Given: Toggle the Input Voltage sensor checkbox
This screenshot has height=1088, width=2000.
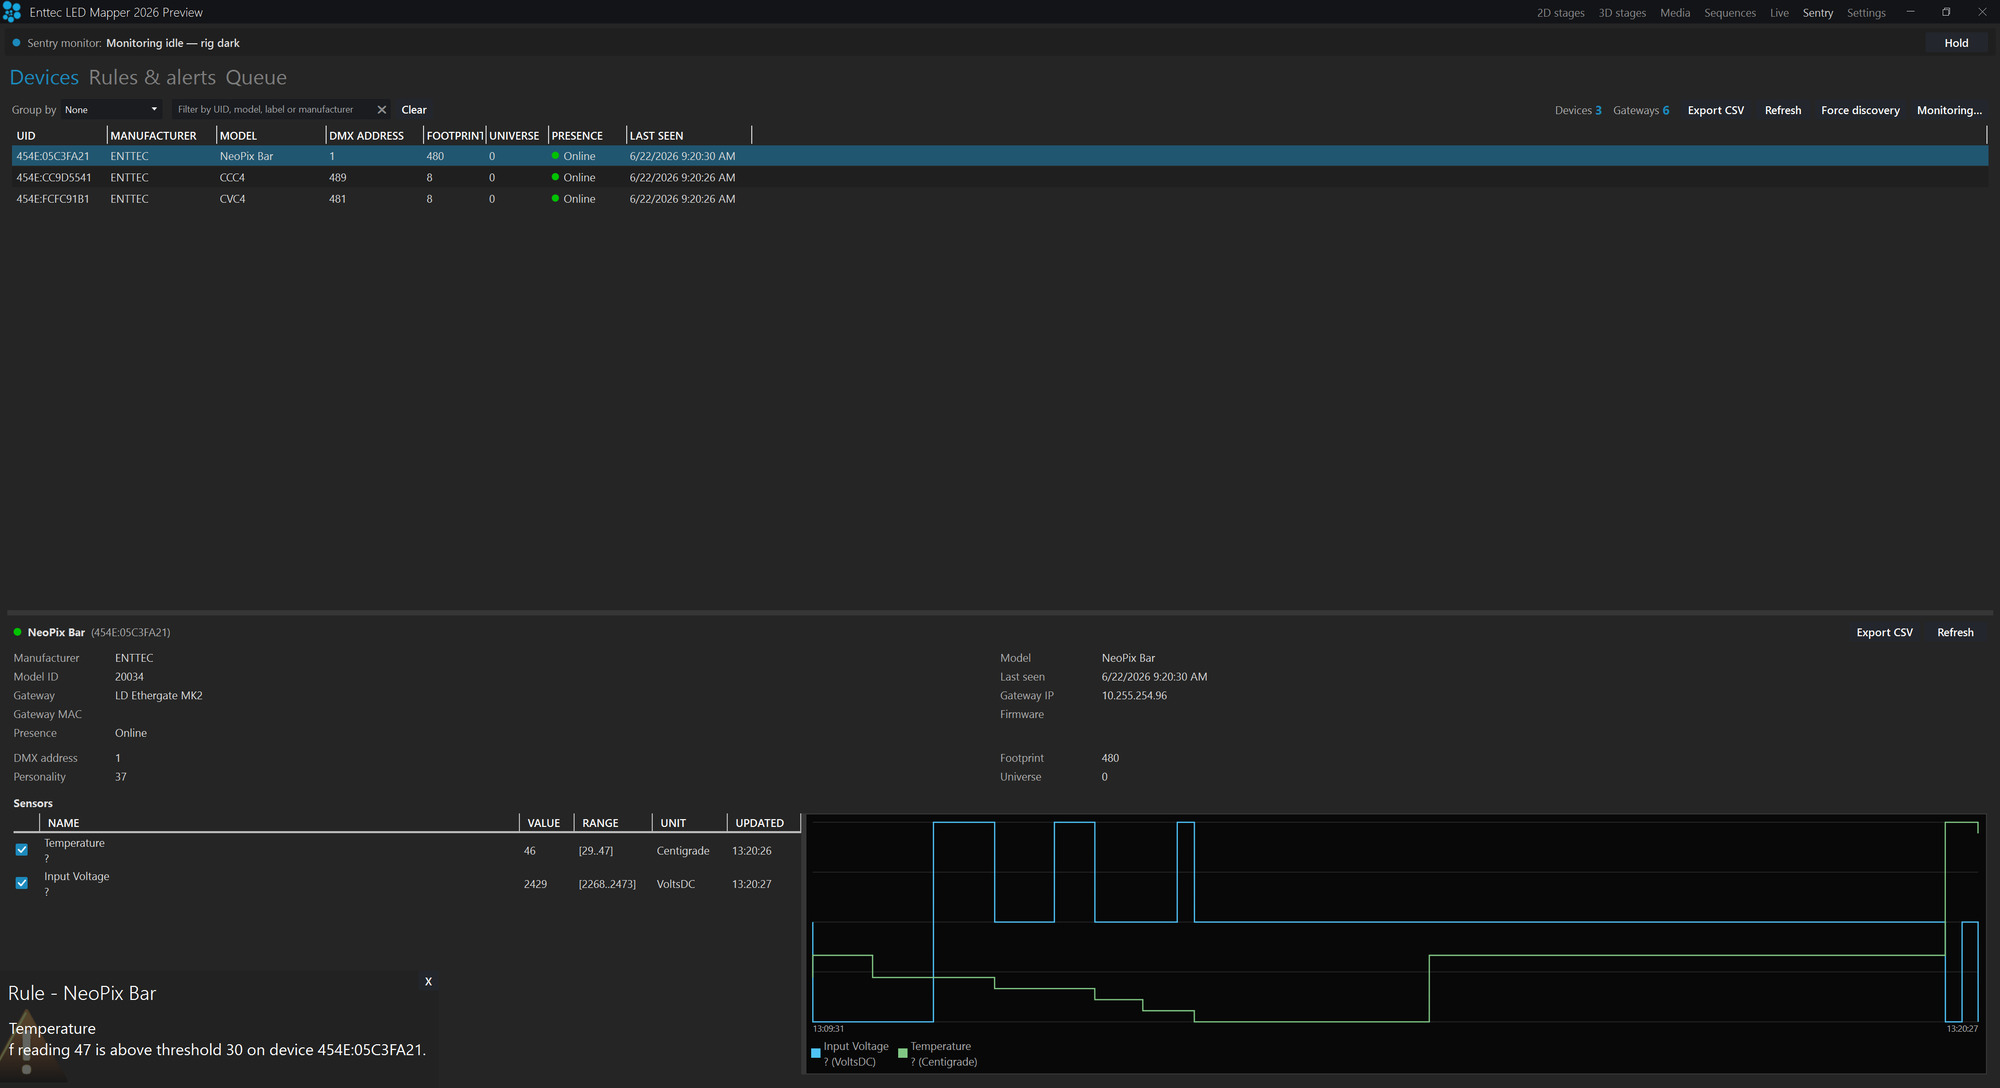Looking at the screenshot, I should (22, 882).
